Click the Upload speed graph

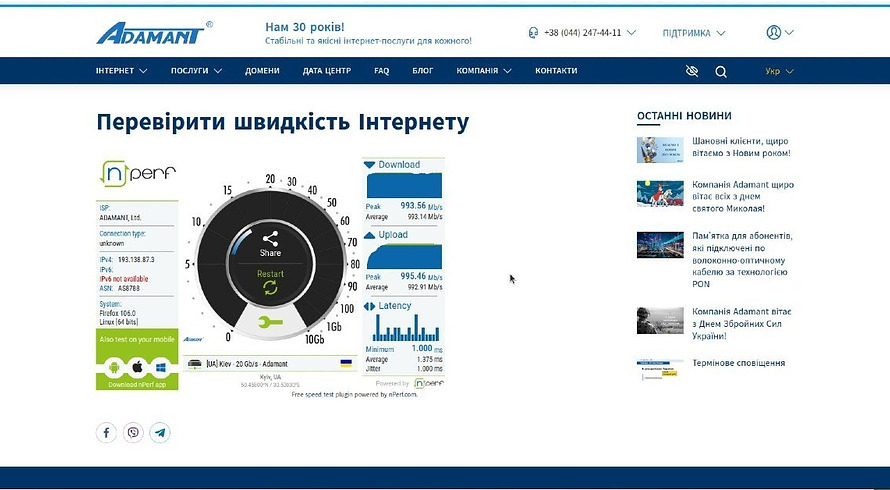click(x=404, y=256)
